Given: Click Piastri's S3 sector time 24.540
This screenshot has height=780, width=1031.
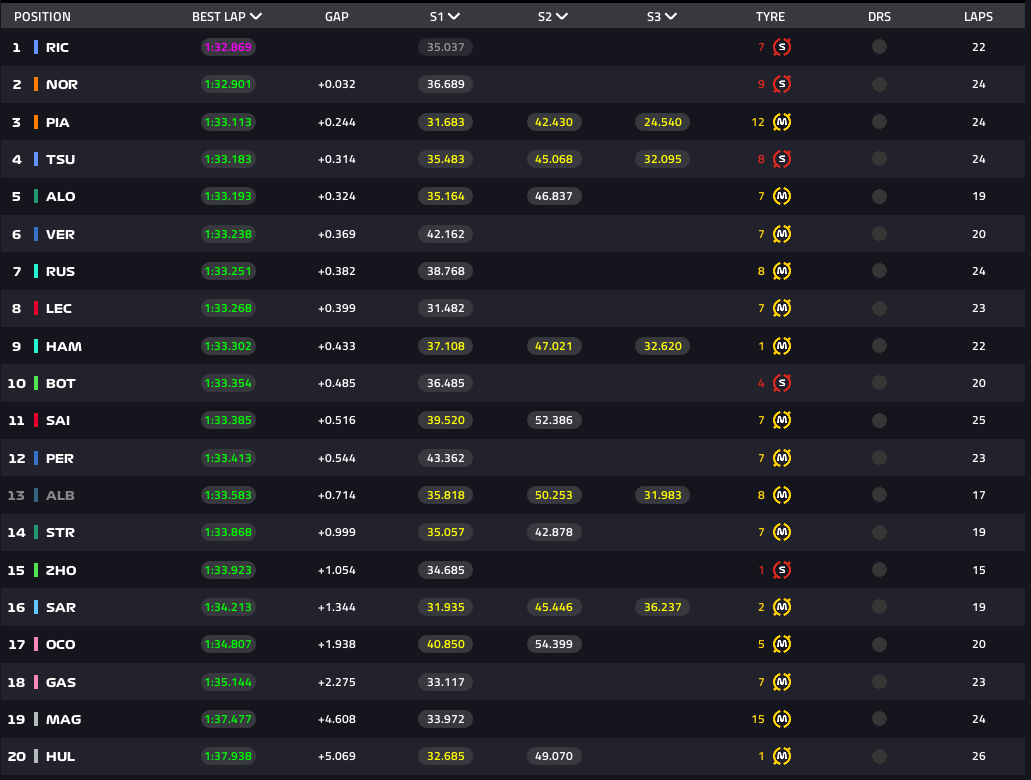Looking at the screenshot, I should (661, 122).
